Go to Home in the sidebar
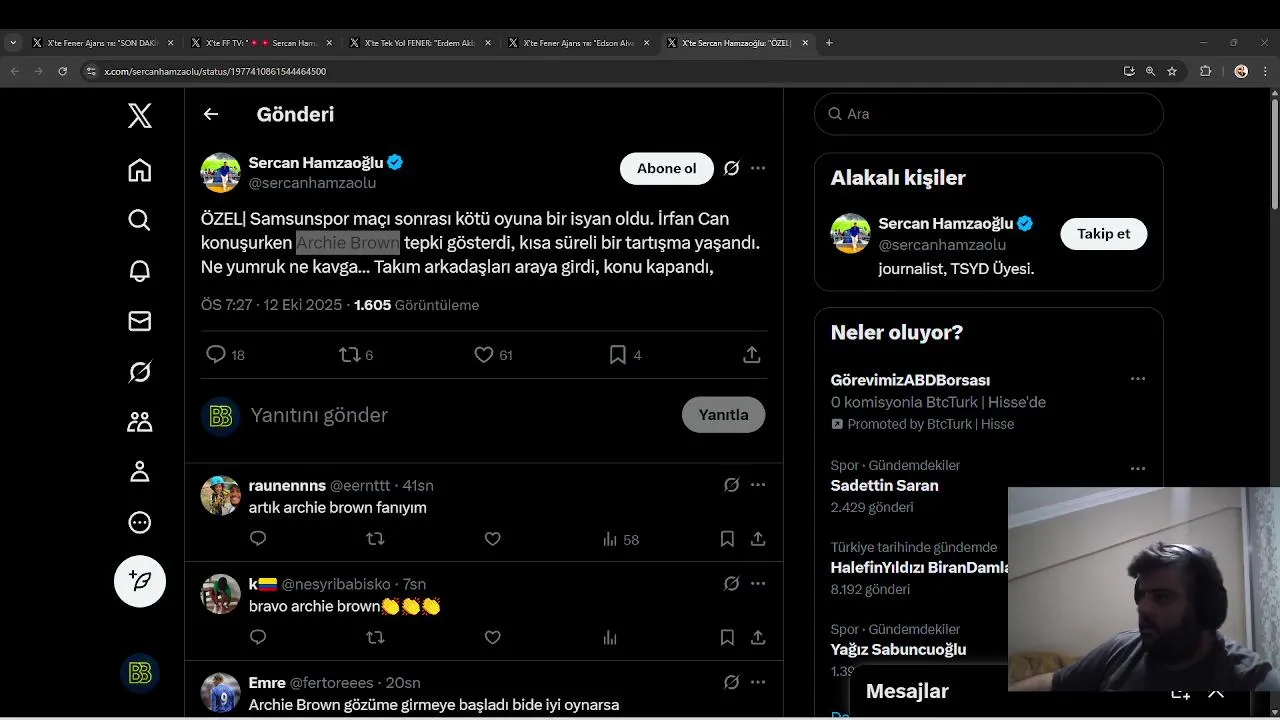 click(140, 170)
